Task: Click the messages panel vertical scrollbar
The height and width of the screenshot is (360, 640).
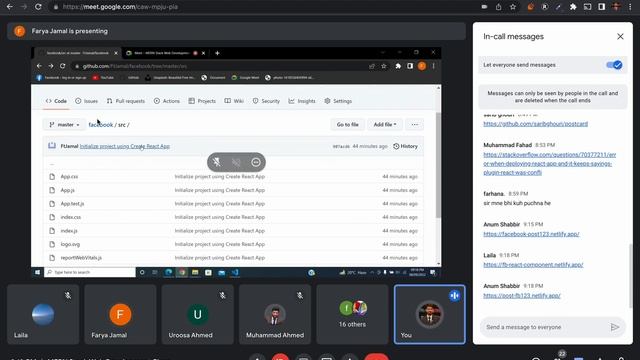Action: (631, 276)
